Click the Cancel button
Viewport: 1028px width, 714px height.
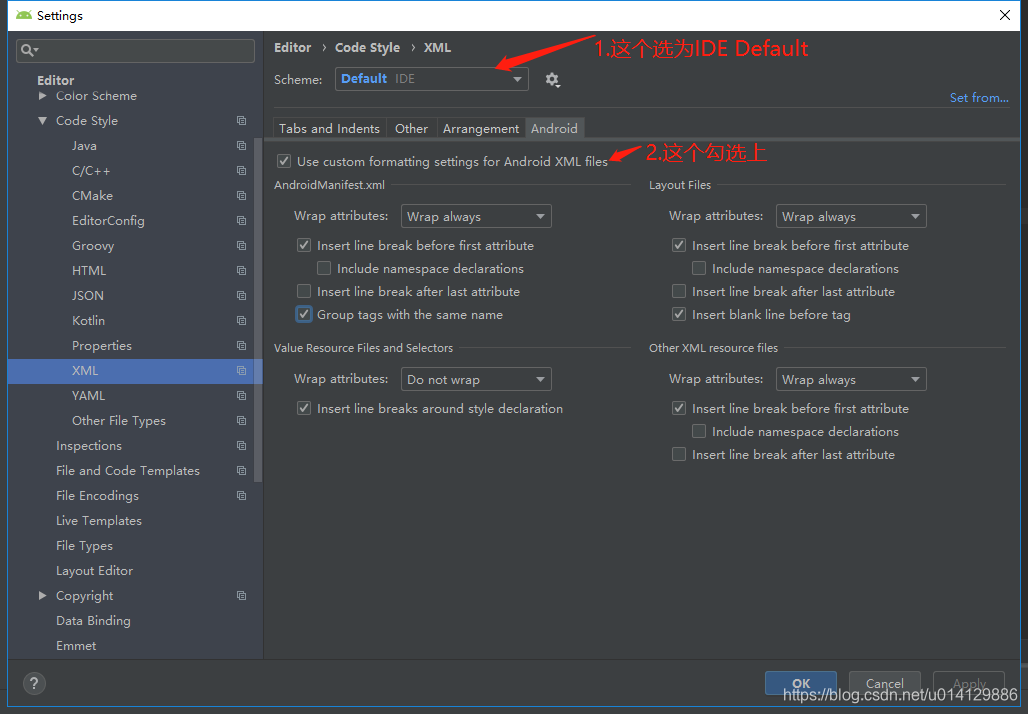pyautogui.click(x=884, y=683)
